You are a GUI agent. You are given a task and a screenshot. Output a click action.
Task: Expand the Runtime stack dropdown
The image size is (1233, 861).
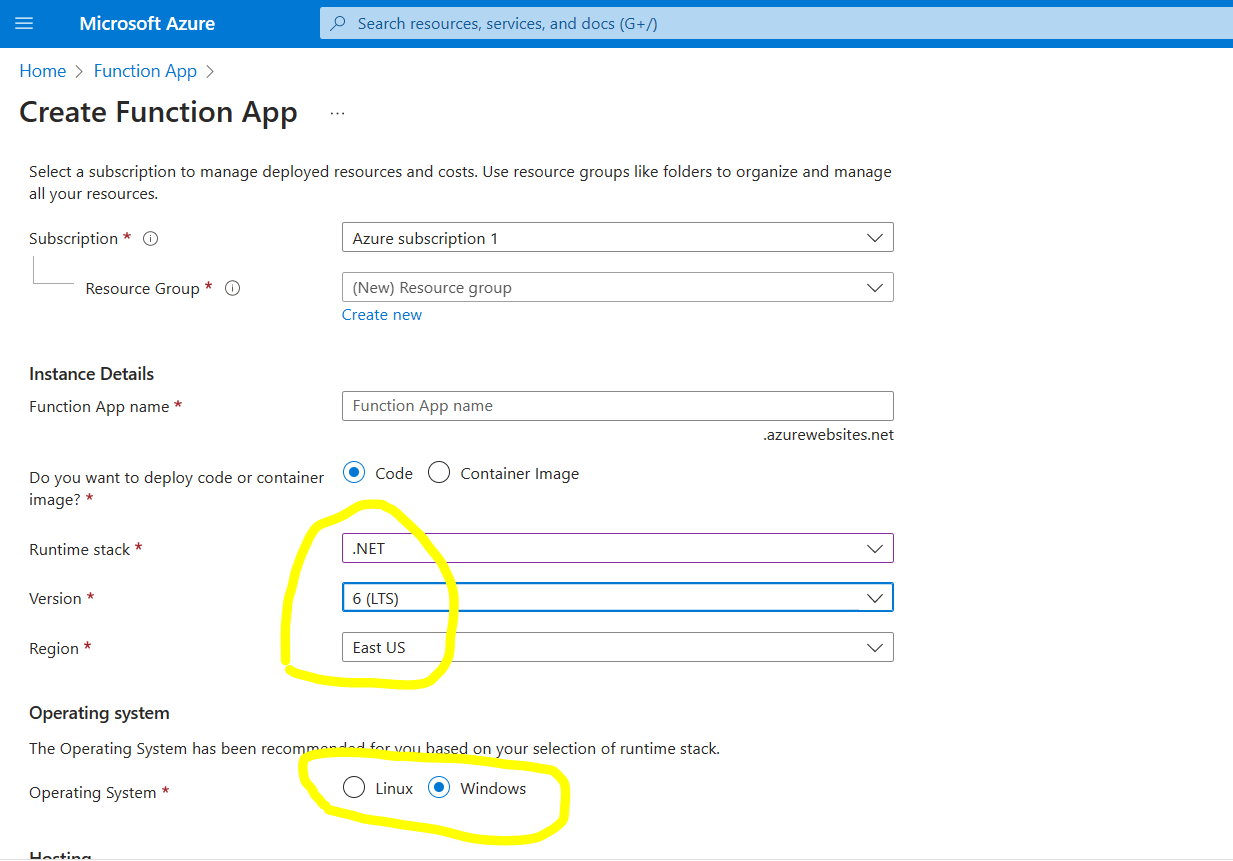[x=617, y=548]
